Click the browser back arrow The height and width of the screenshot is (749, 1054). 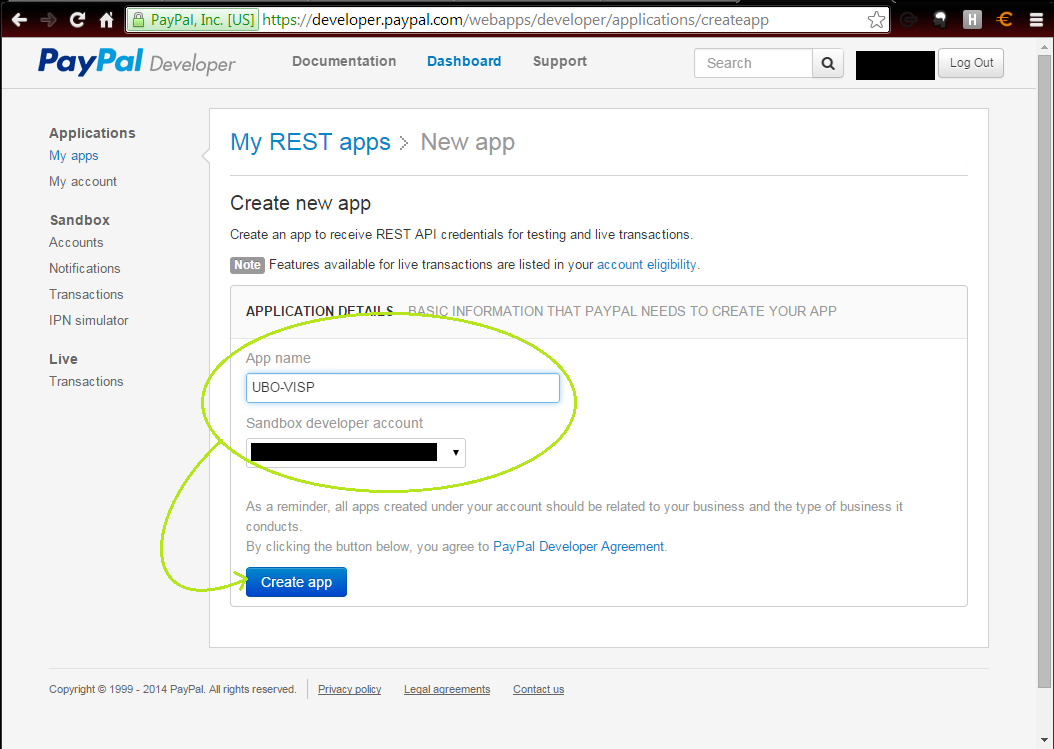point(19,20)
